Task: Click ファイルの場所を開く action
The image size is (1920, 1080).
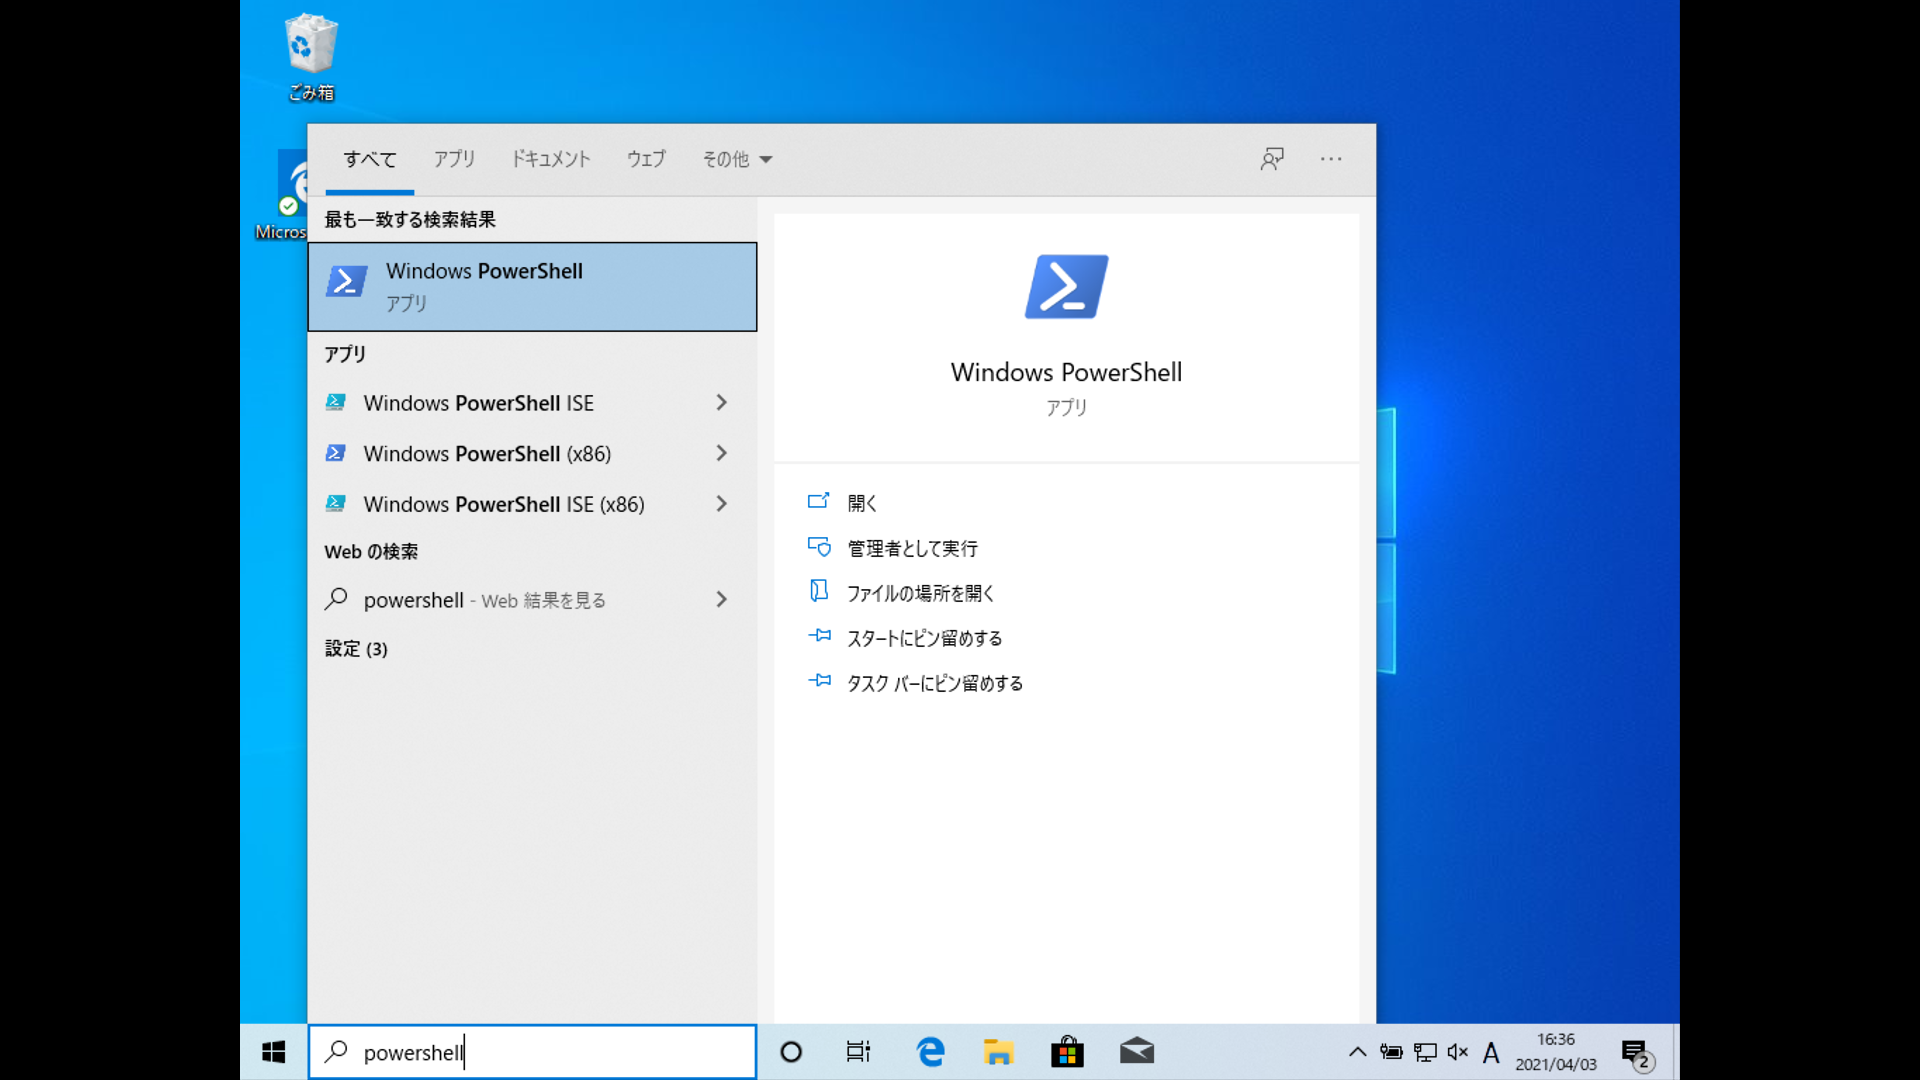Action: [x=920, y=593]
